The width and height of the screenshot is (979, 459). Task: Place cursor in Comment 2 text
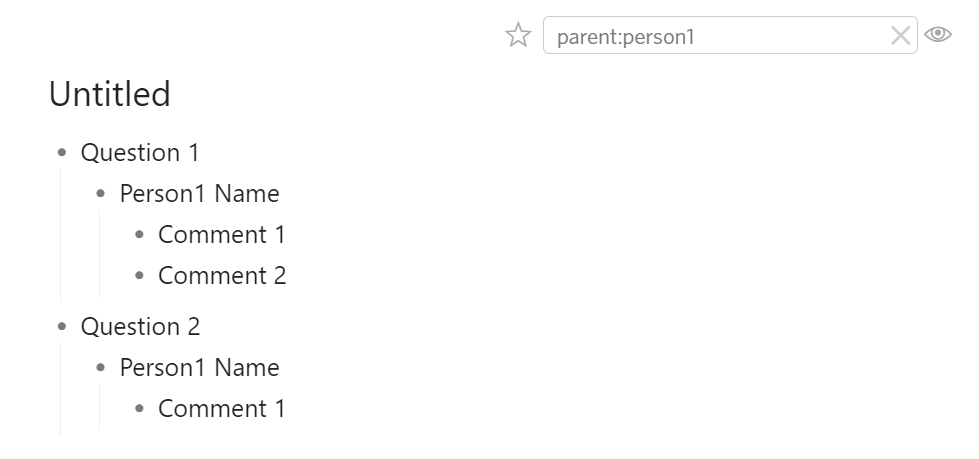pos(222,275)
